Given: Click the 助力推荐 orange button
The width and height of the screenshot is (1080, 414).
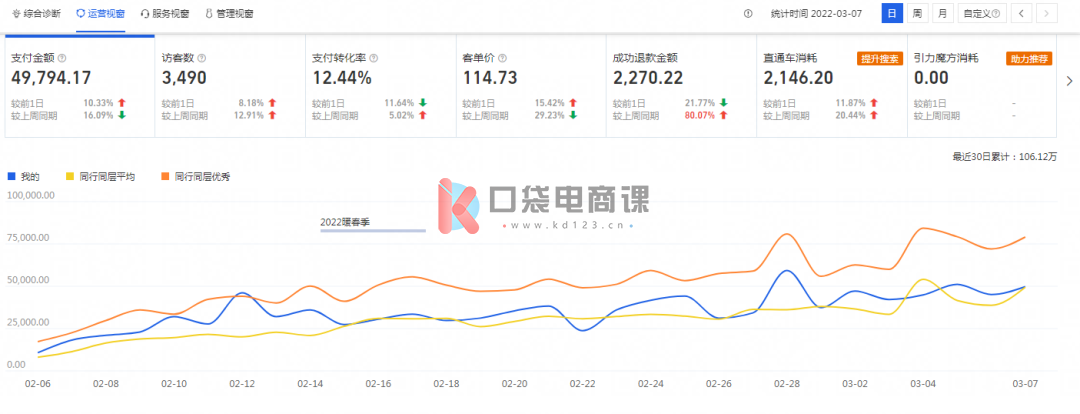Looking at the screenshot, I should (x=1028, y=59).
